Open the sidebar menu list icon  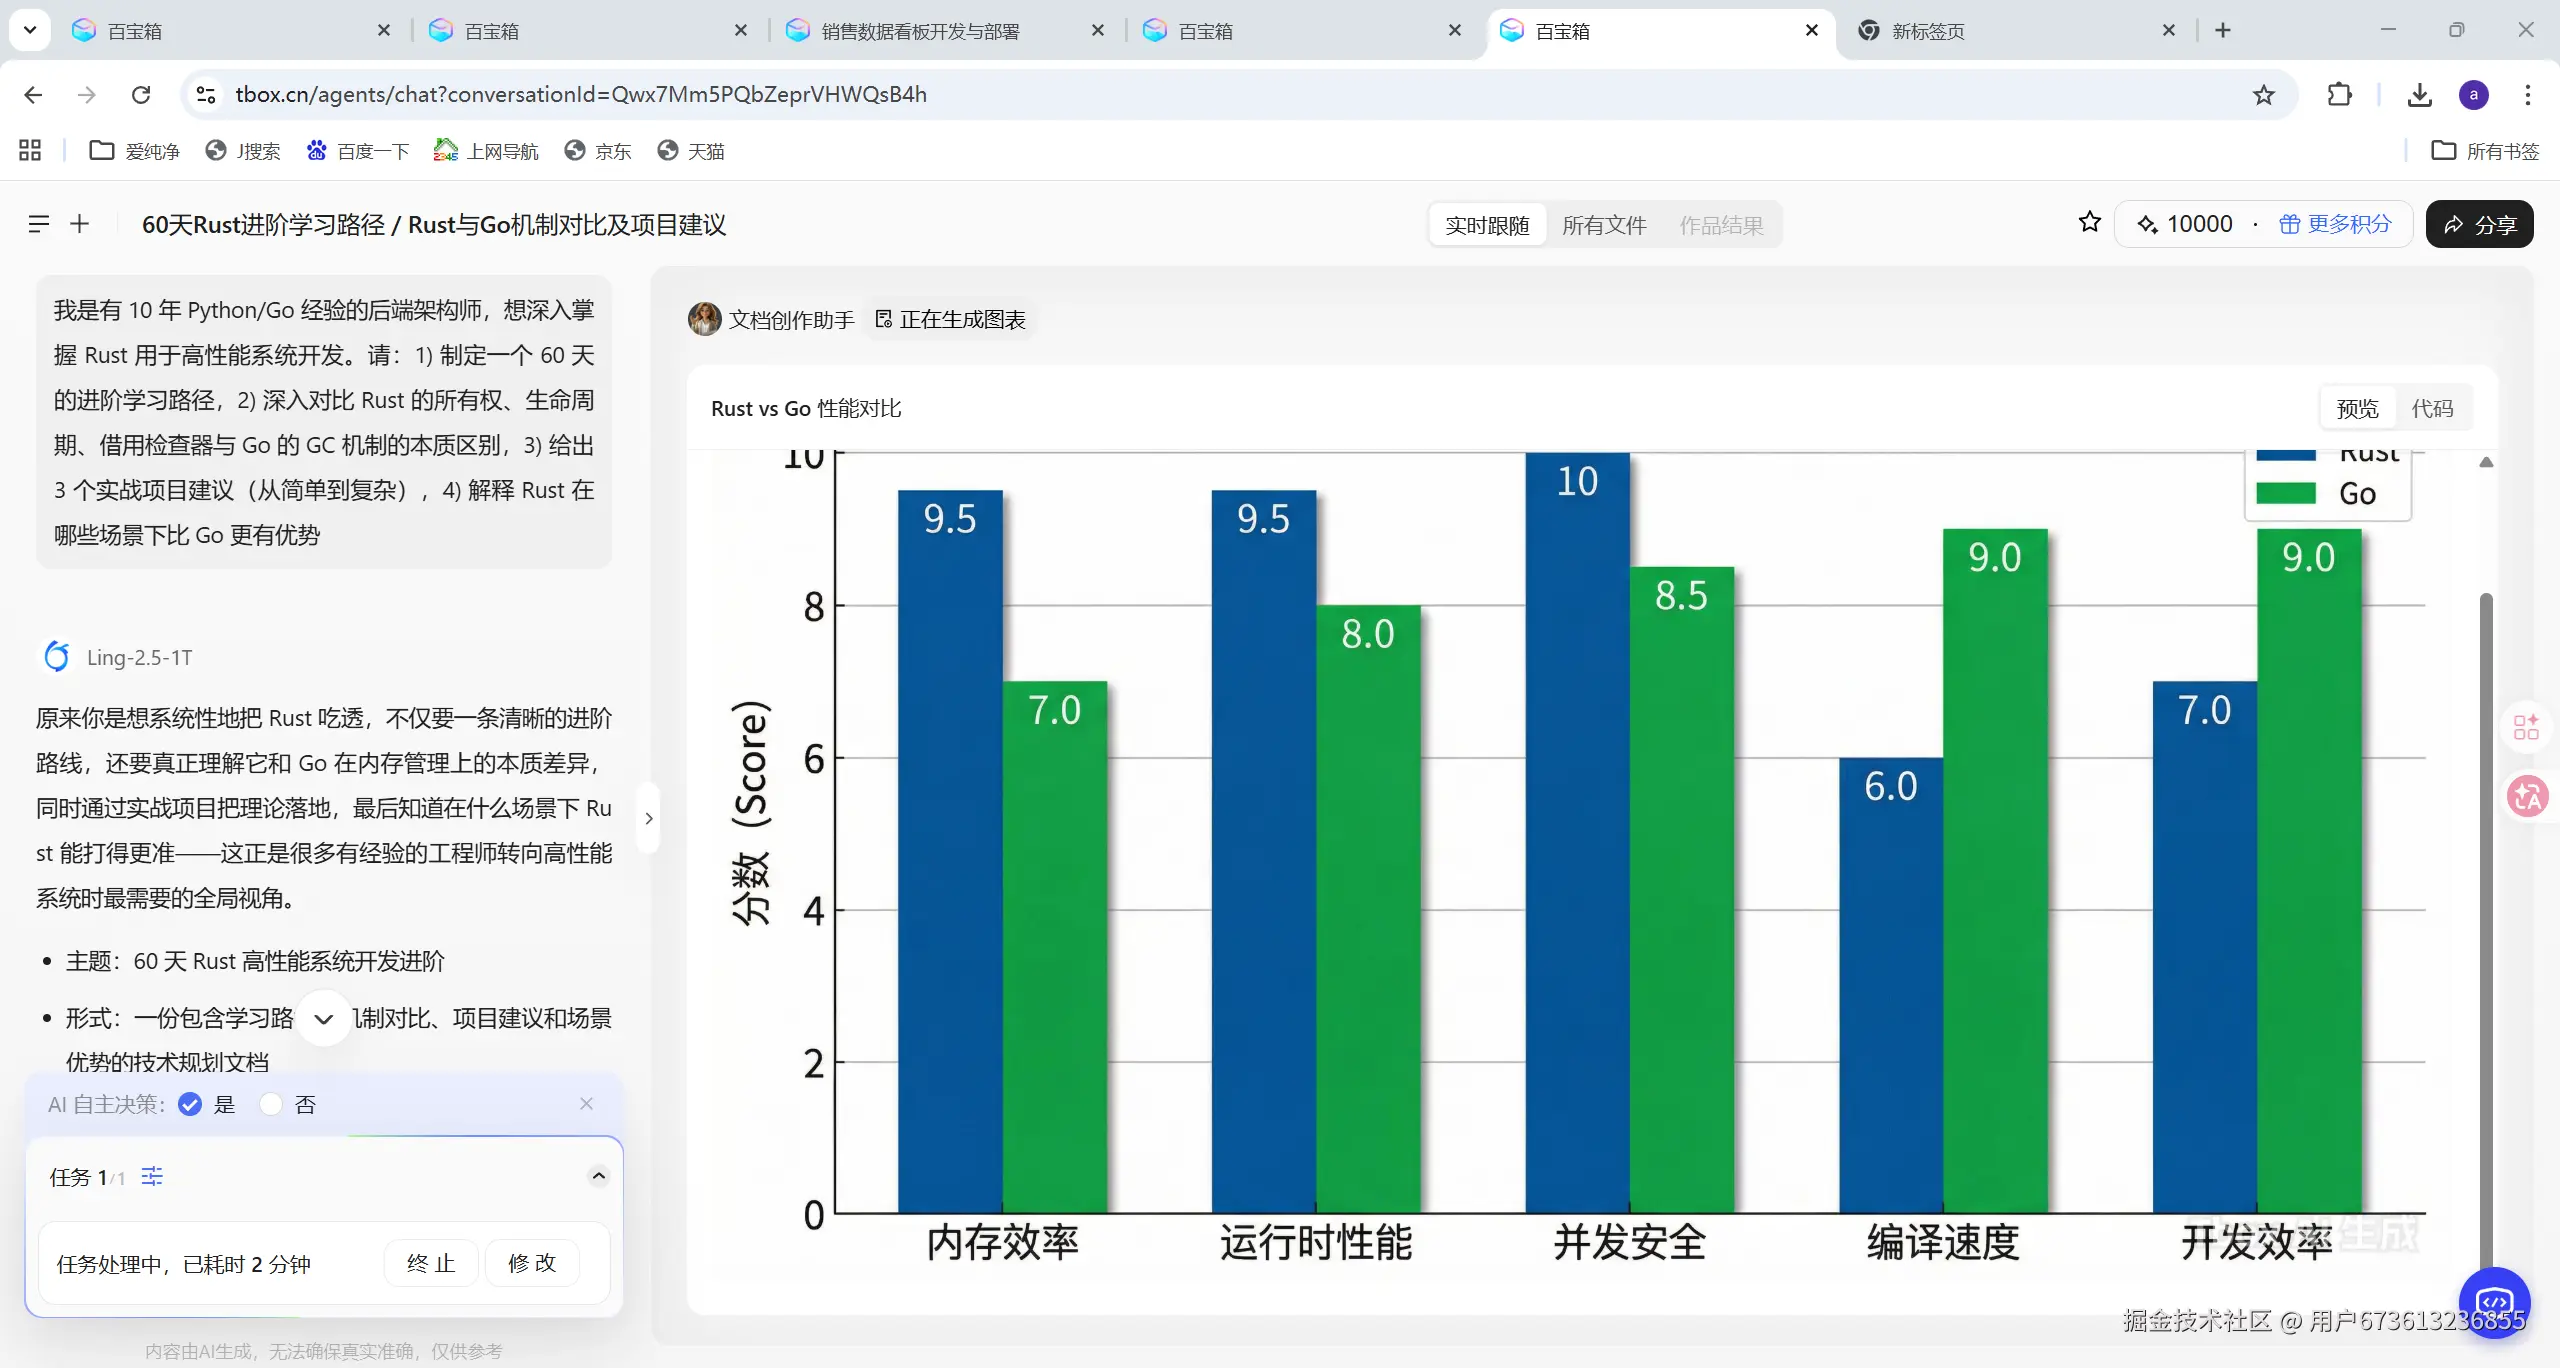(x=38, y=224)
